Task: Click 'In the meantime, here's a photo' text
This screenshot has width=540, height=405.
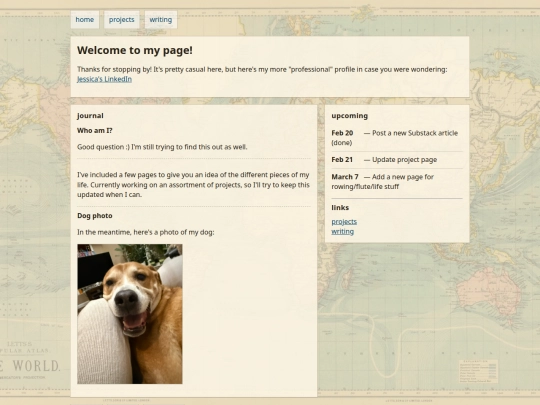Action: tap(146, 232)
